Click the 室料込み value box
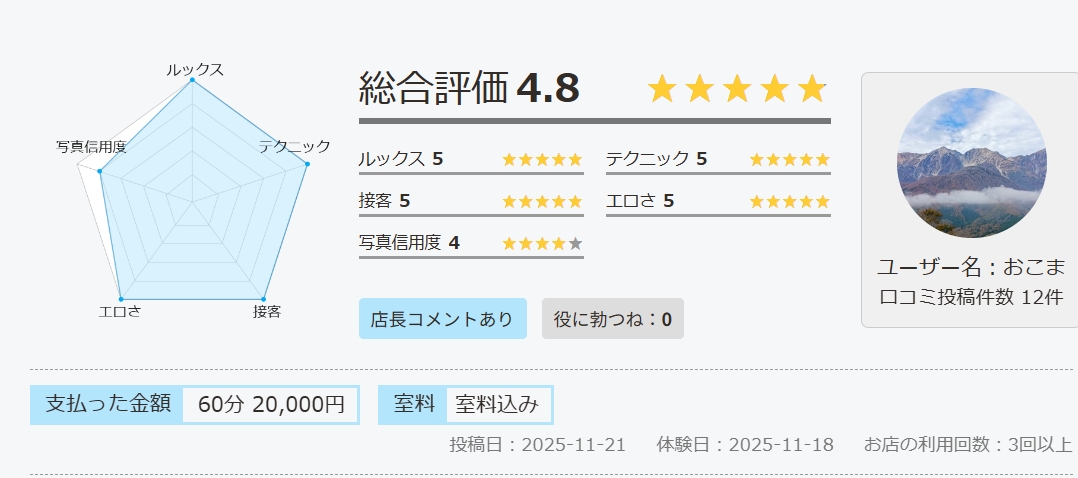 click(x=497, y=404)
